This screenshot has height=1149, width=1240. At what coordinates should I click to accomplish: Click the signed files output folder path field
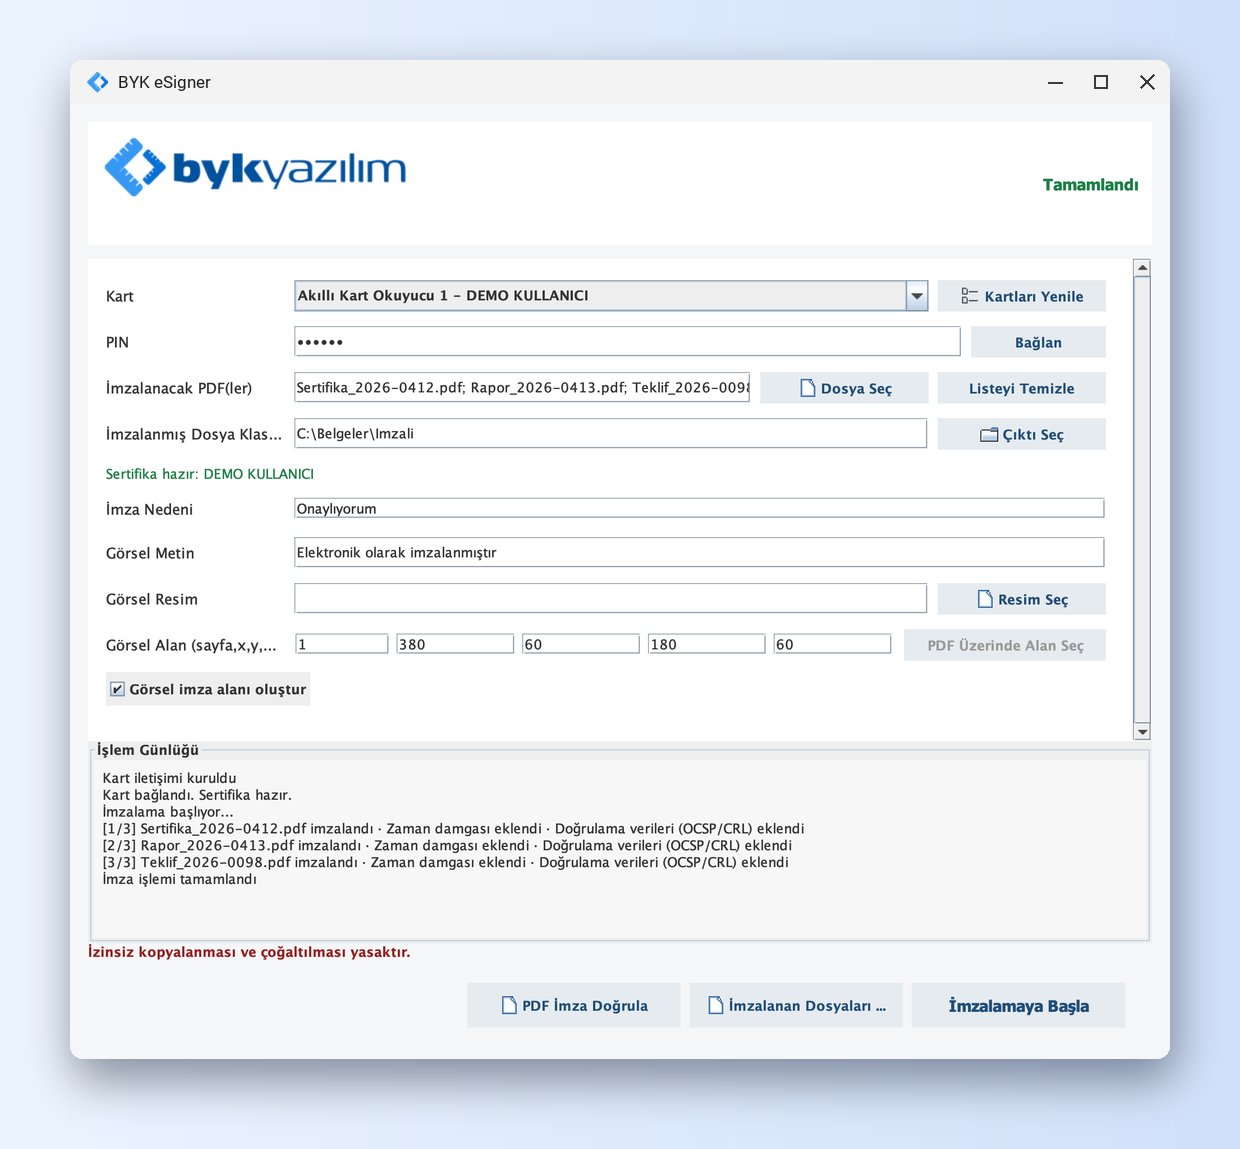(610, 434)
